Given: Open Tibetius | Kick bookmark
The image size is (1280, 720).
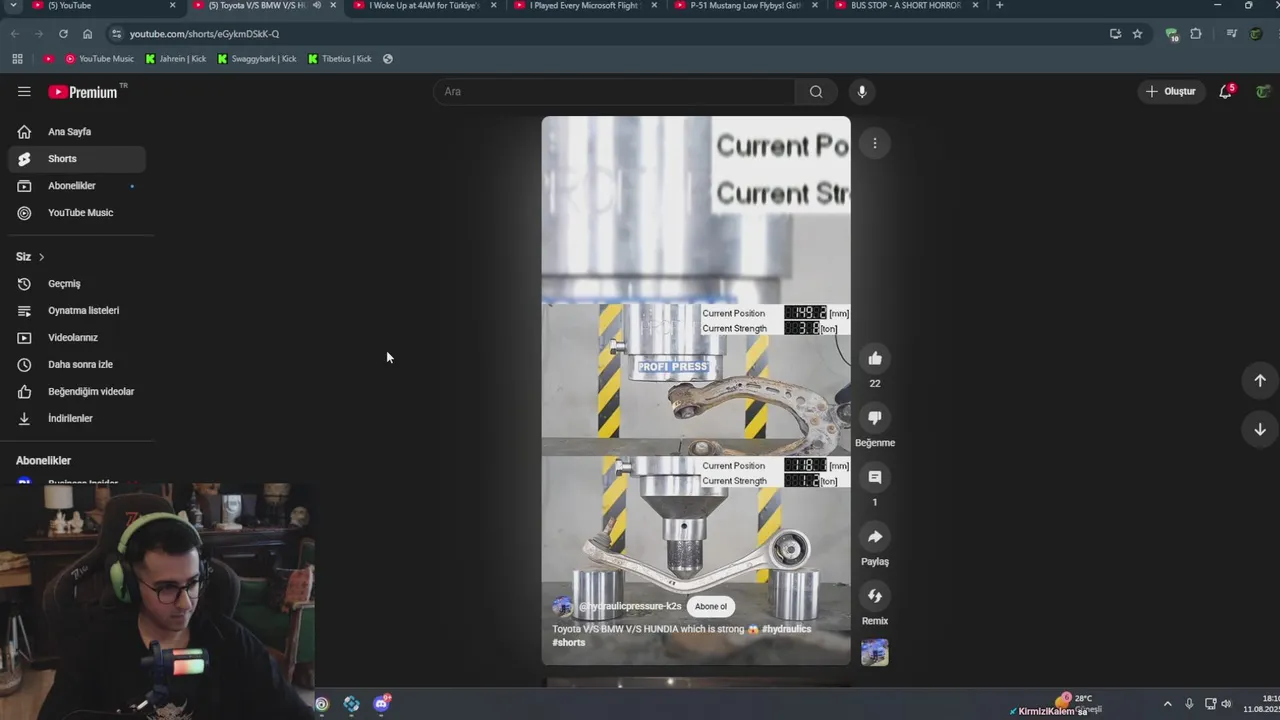Looking at the screenshot, I should point(340,58).
